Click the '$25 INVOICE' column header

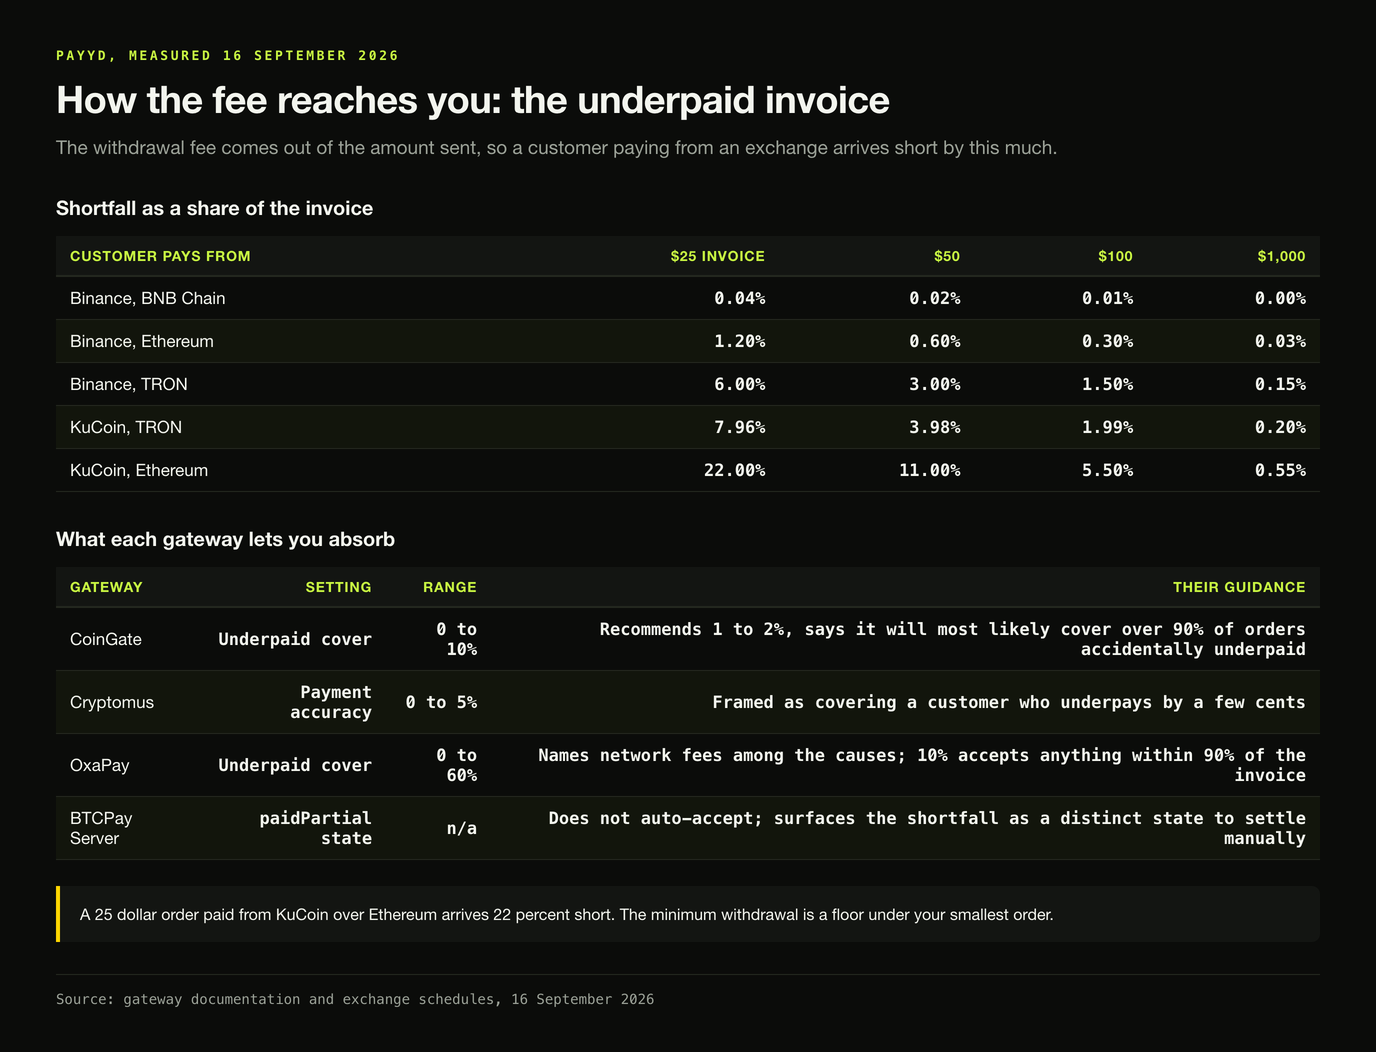[717, 256]
